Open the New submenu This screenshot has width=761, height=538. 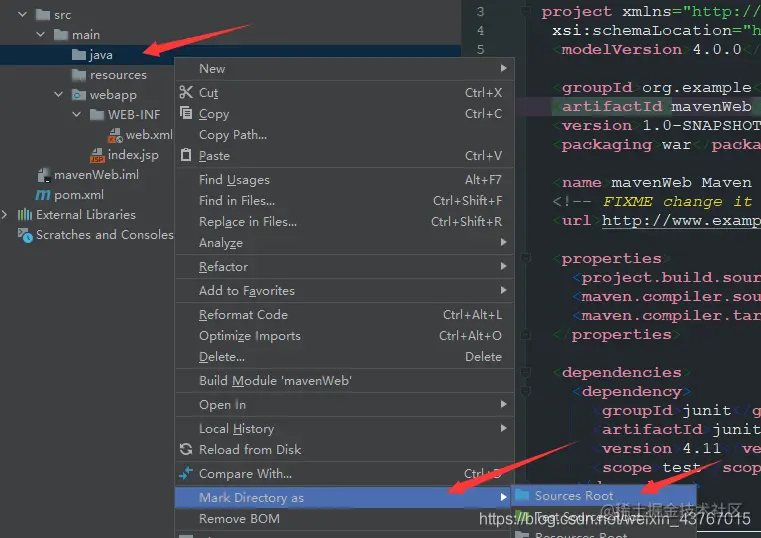pos(344,68)
